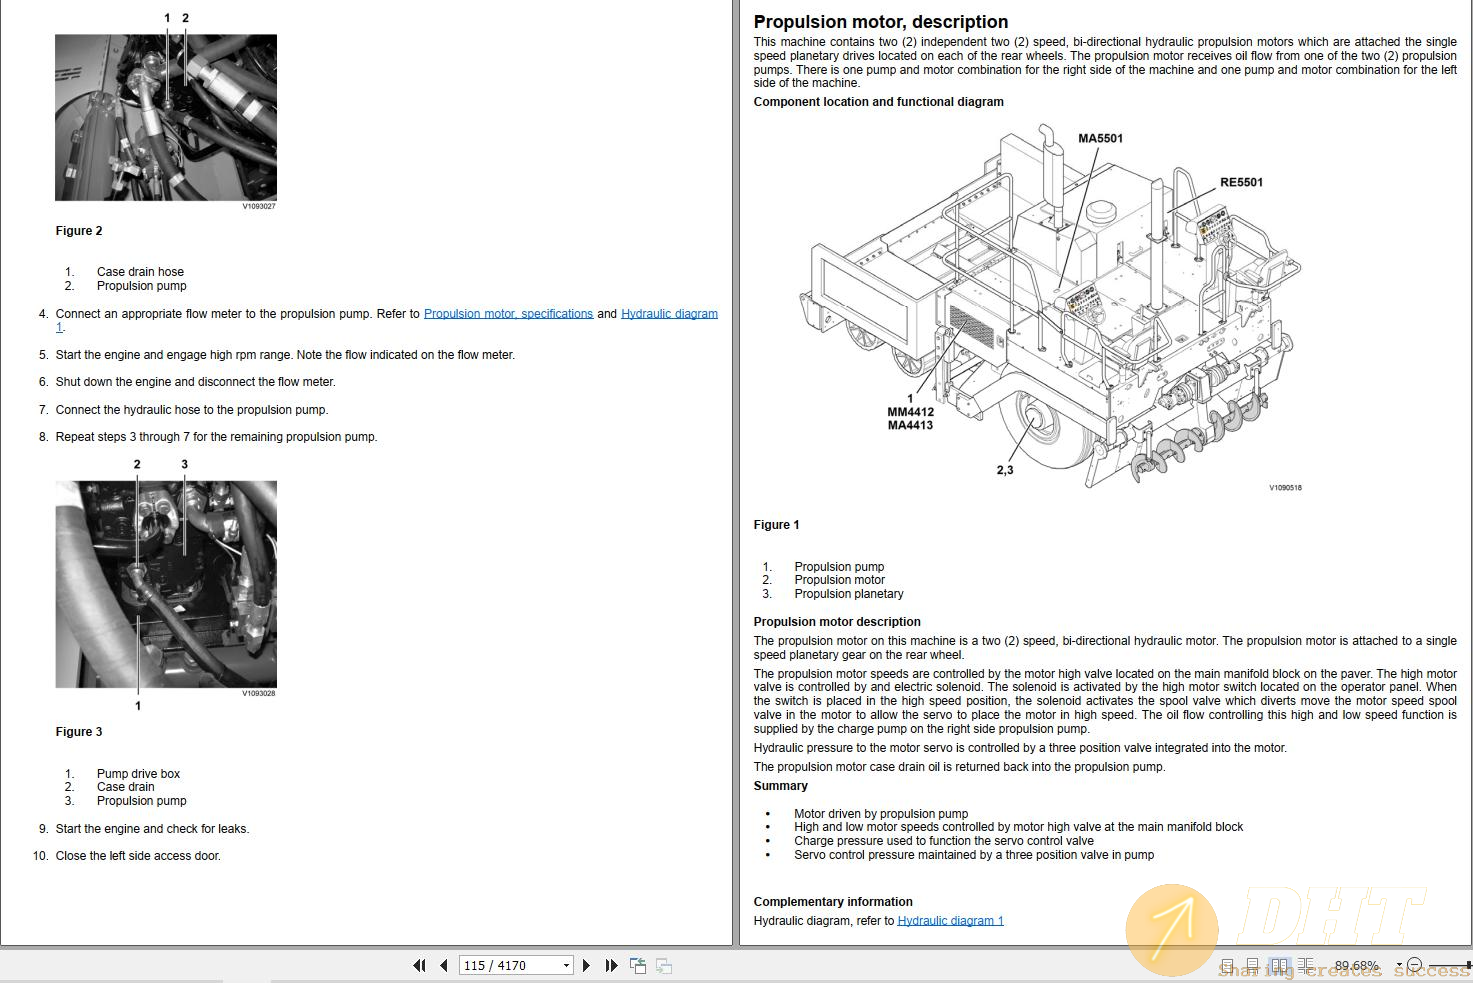1473x983 pixels.
Task: Click the 'Summary' subheading
Action: (780, 786)
